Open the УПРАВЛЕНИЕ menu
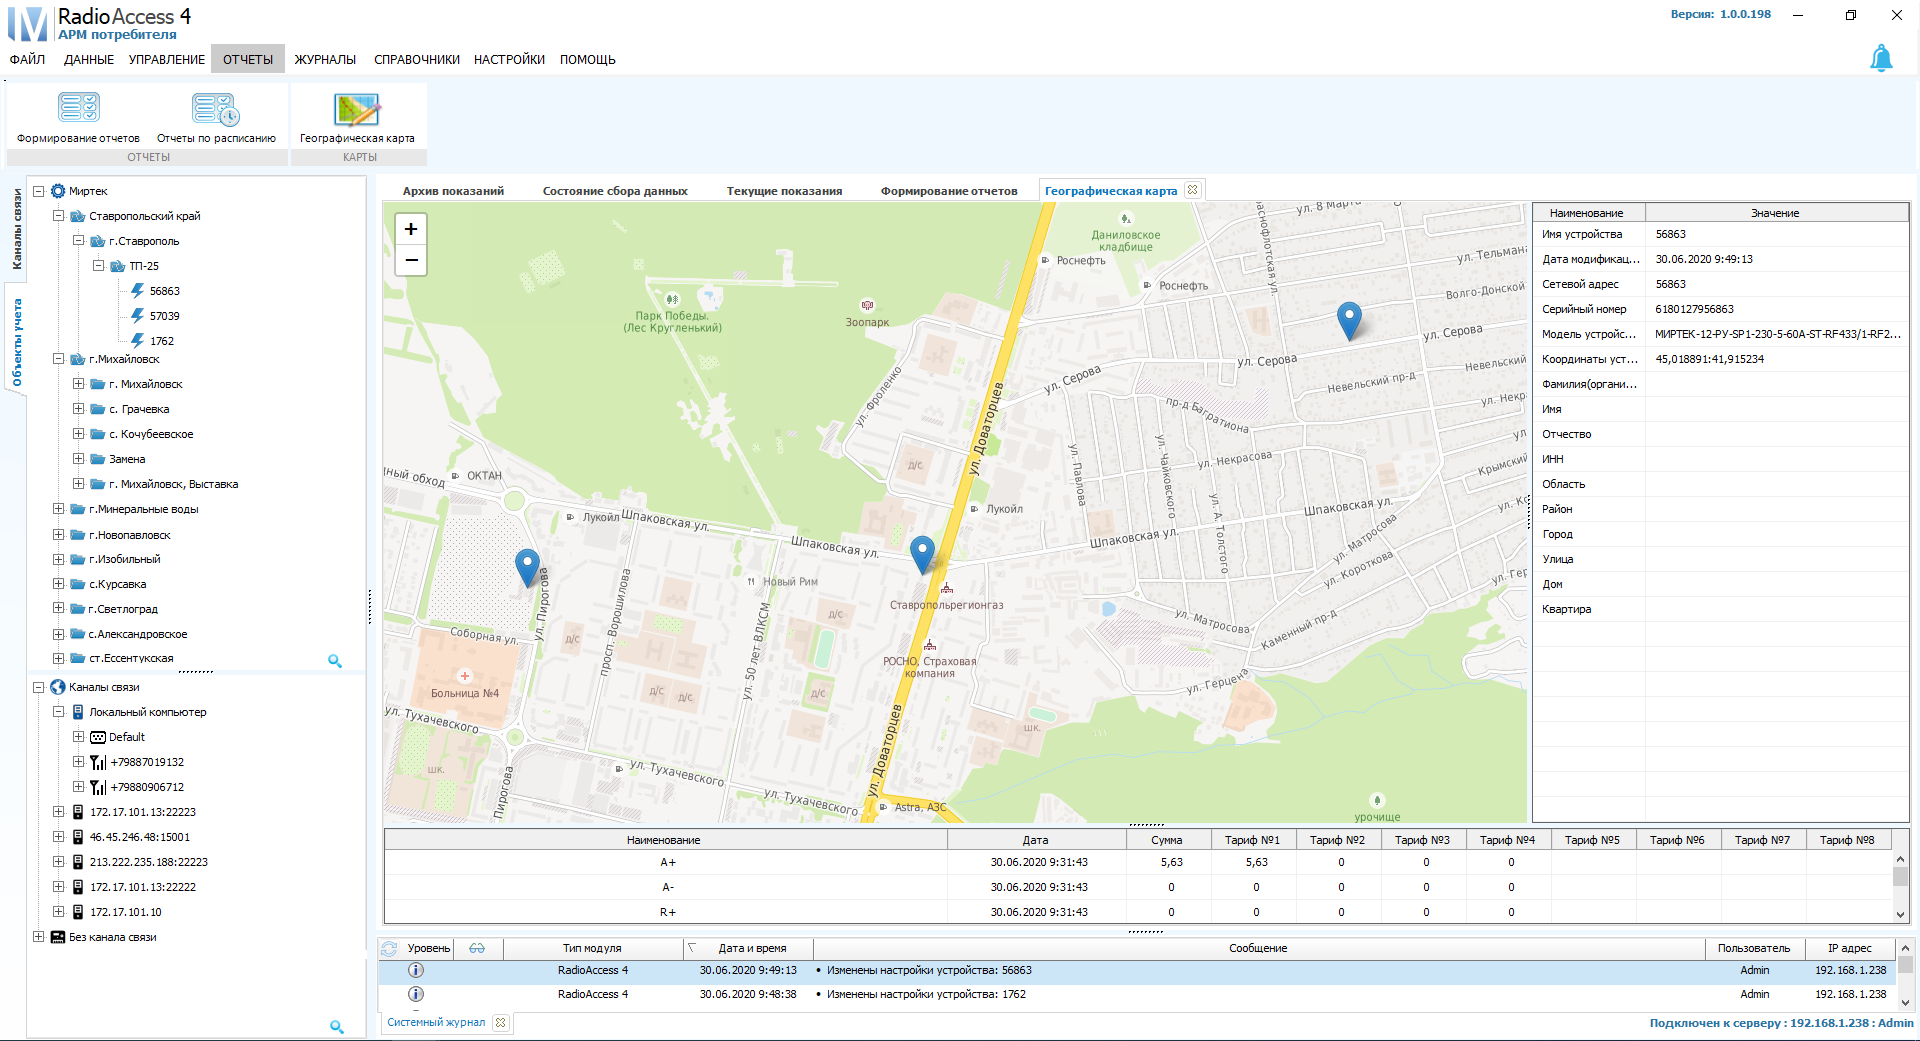Screen dimensions: 1920x1041 point(167,59)
